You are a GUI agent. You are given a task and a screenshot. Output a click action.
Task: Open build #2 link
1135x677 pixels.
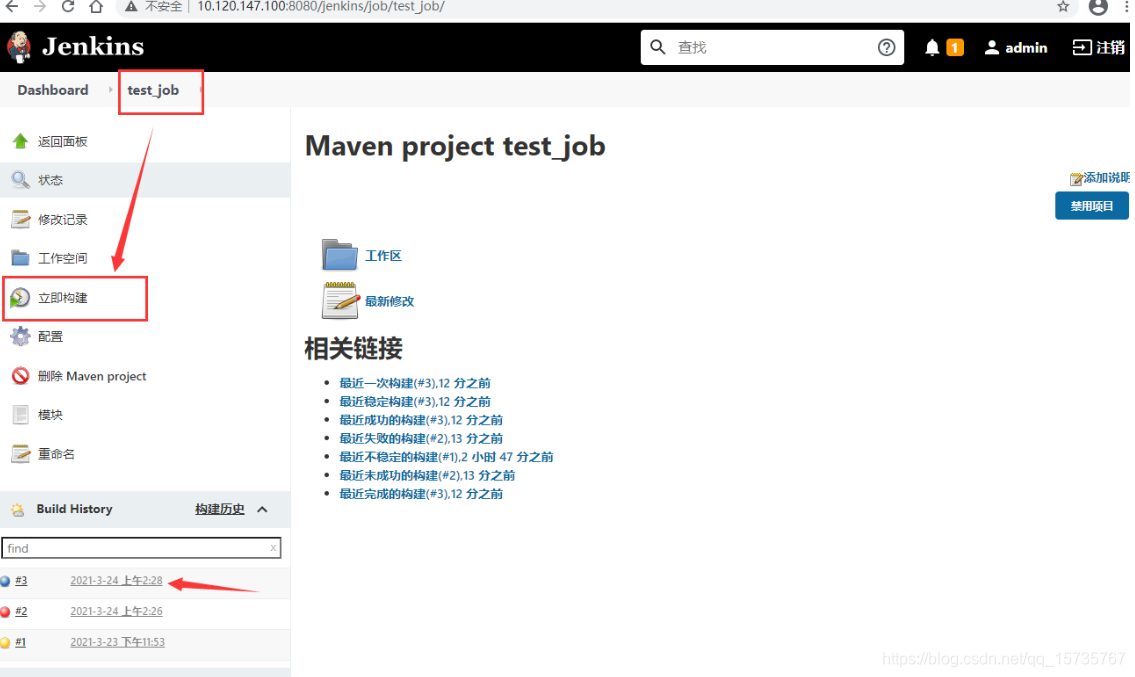pyautogui.click(x=21, y=611)
